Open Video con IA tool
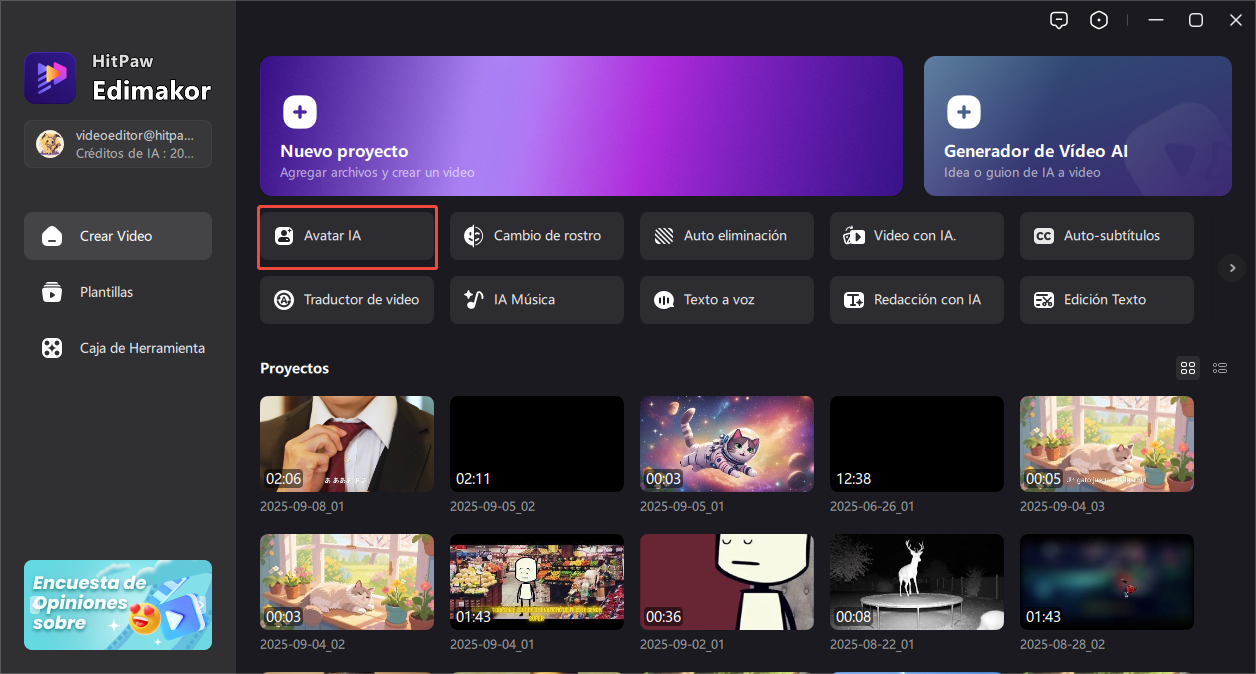Screen dimensions: 1256x674 (916, 236)
